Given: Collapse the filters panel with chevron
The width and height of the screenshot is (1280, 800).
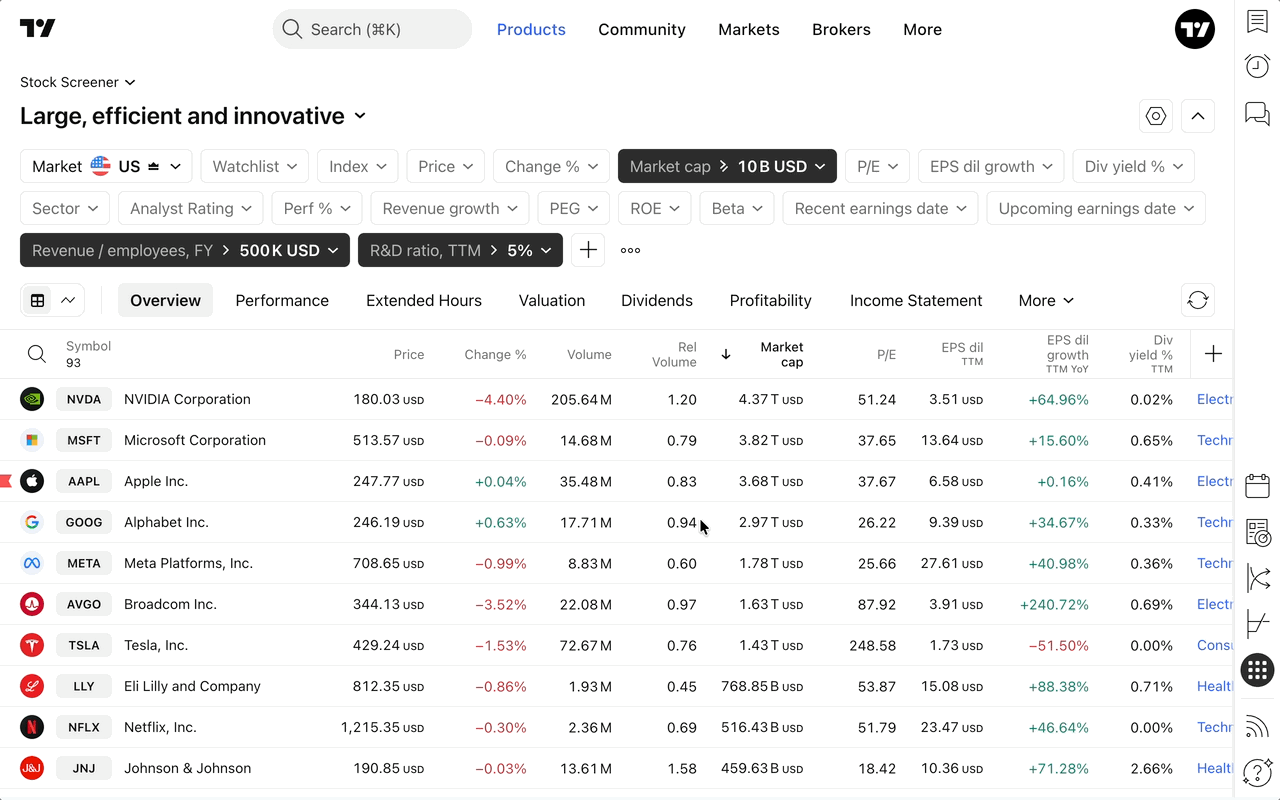Looking at the screenshot, I should pos(1198,116).
